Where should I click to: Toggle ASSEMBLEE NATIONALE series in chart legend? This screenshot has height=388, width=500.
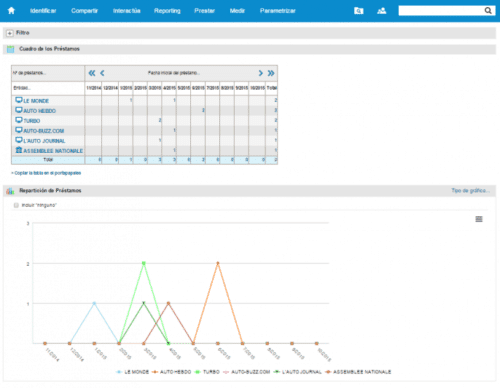pyautogui.click(x=358, y=372)
